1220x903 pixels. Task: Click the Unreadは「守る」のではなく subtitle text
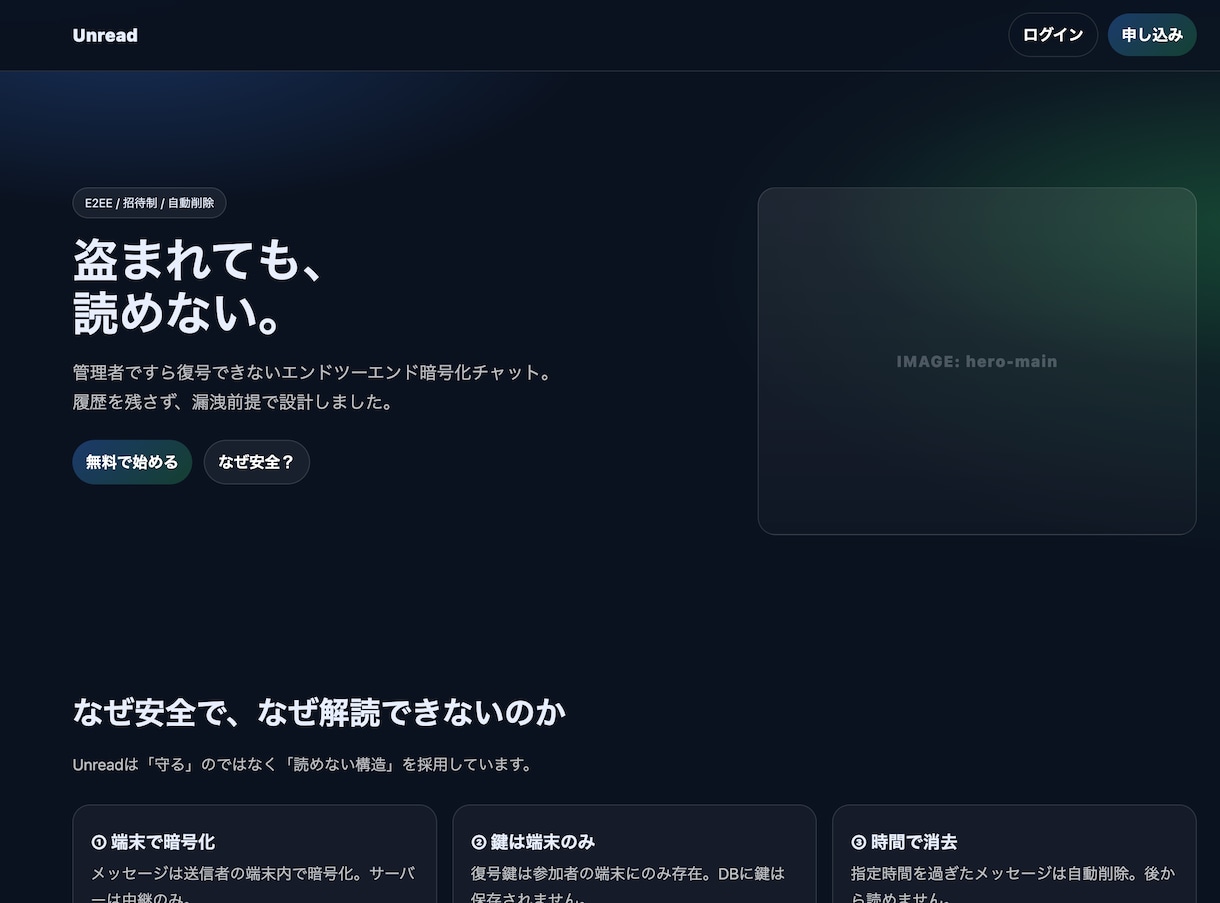click(302, 764)
